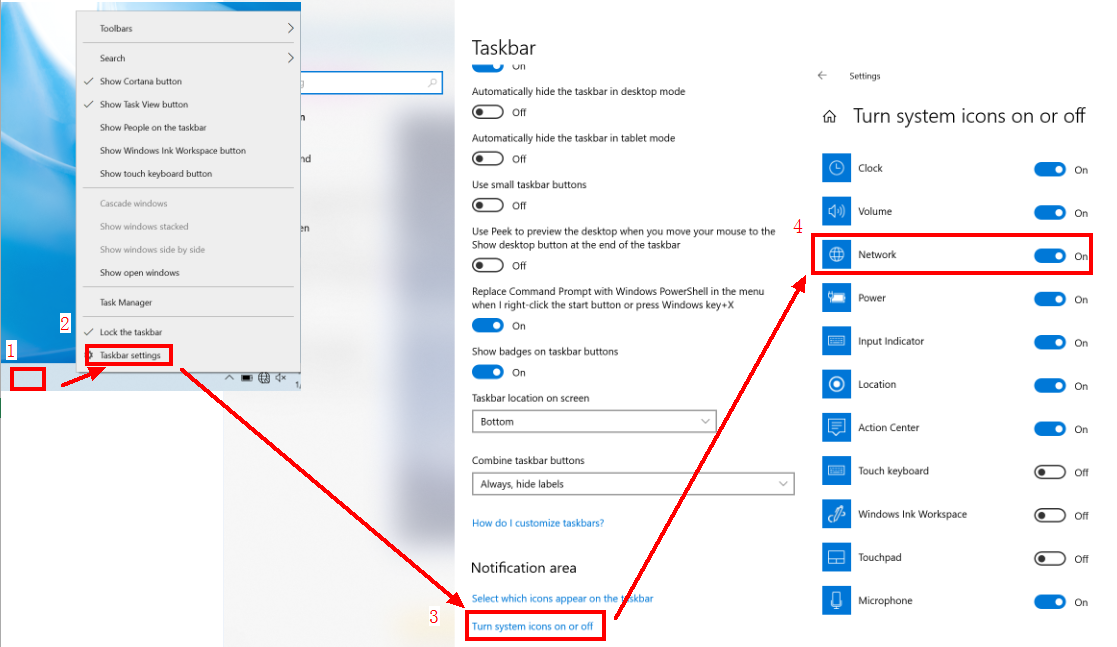Open 'Taskbar location on screen' dropdown
The image size is (1117, 647).
[x=594, y=422]
